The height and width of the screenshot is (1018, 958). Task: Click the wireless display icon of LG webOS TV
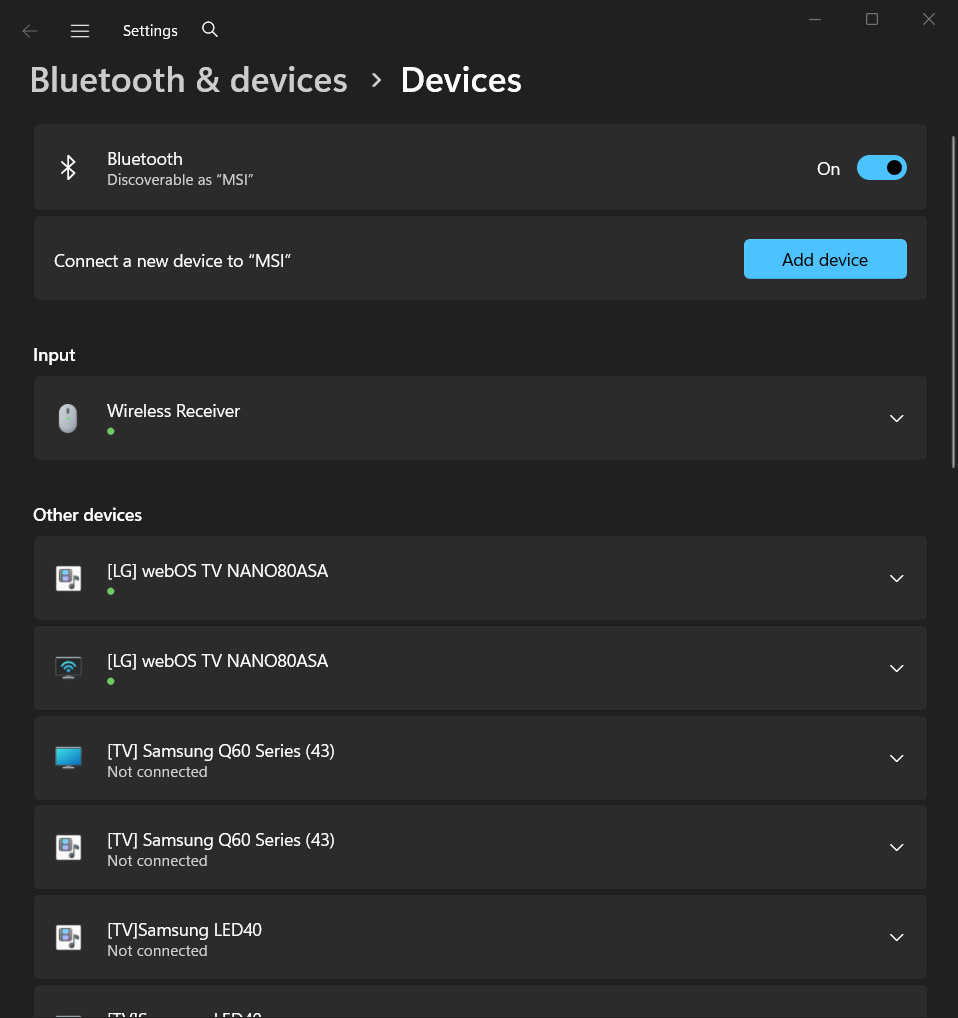pyautogui.click(x=68, y=667)
